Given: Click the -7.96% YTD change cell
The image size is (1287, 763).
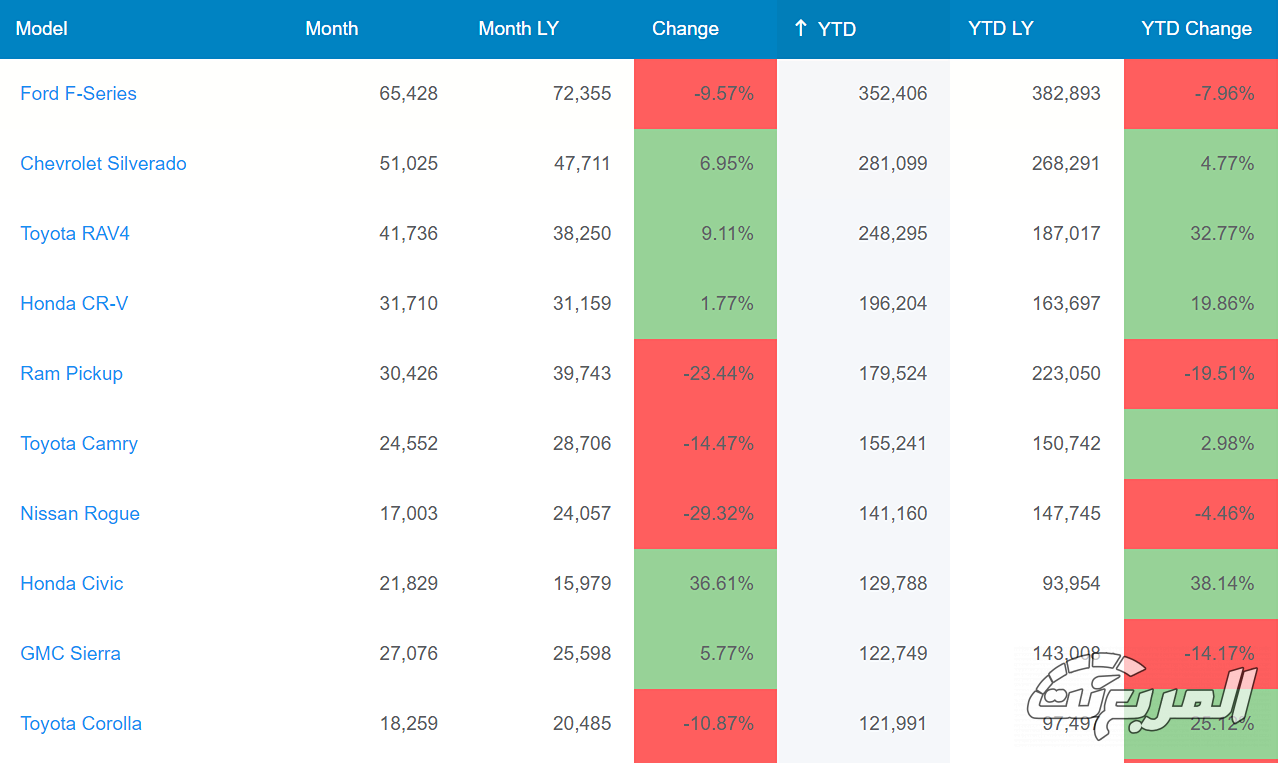Looking at the screenshot, I should 1201,94.
